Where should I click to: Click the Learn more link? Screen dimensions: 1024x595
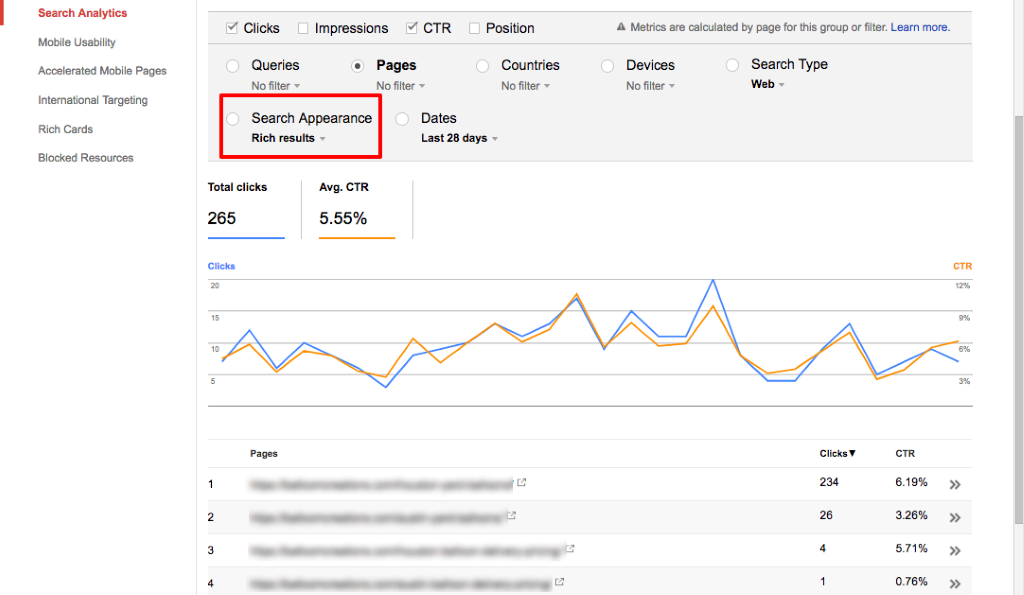click(x=920, y=28)
